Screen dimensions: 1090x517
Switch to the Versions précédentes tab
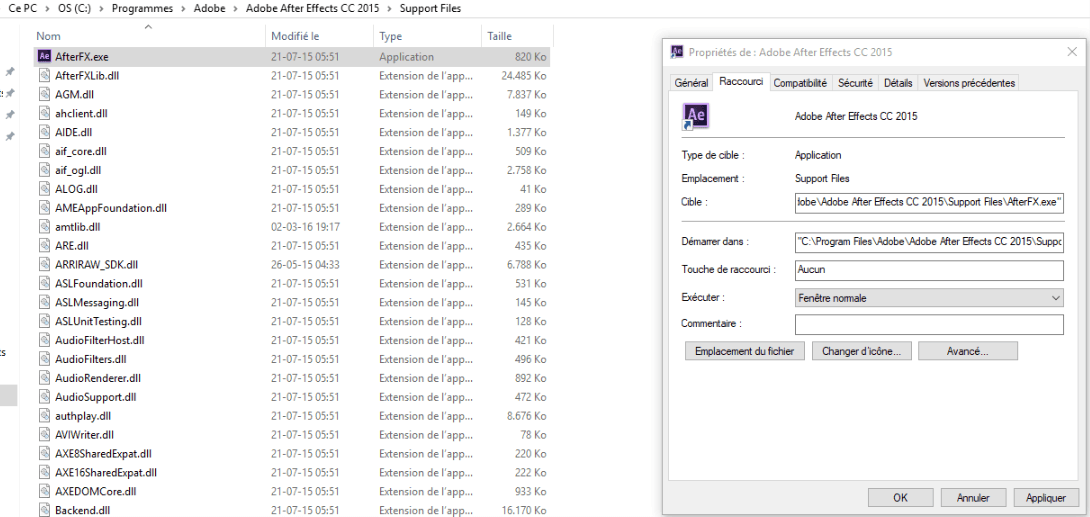(x=969, y=83)
